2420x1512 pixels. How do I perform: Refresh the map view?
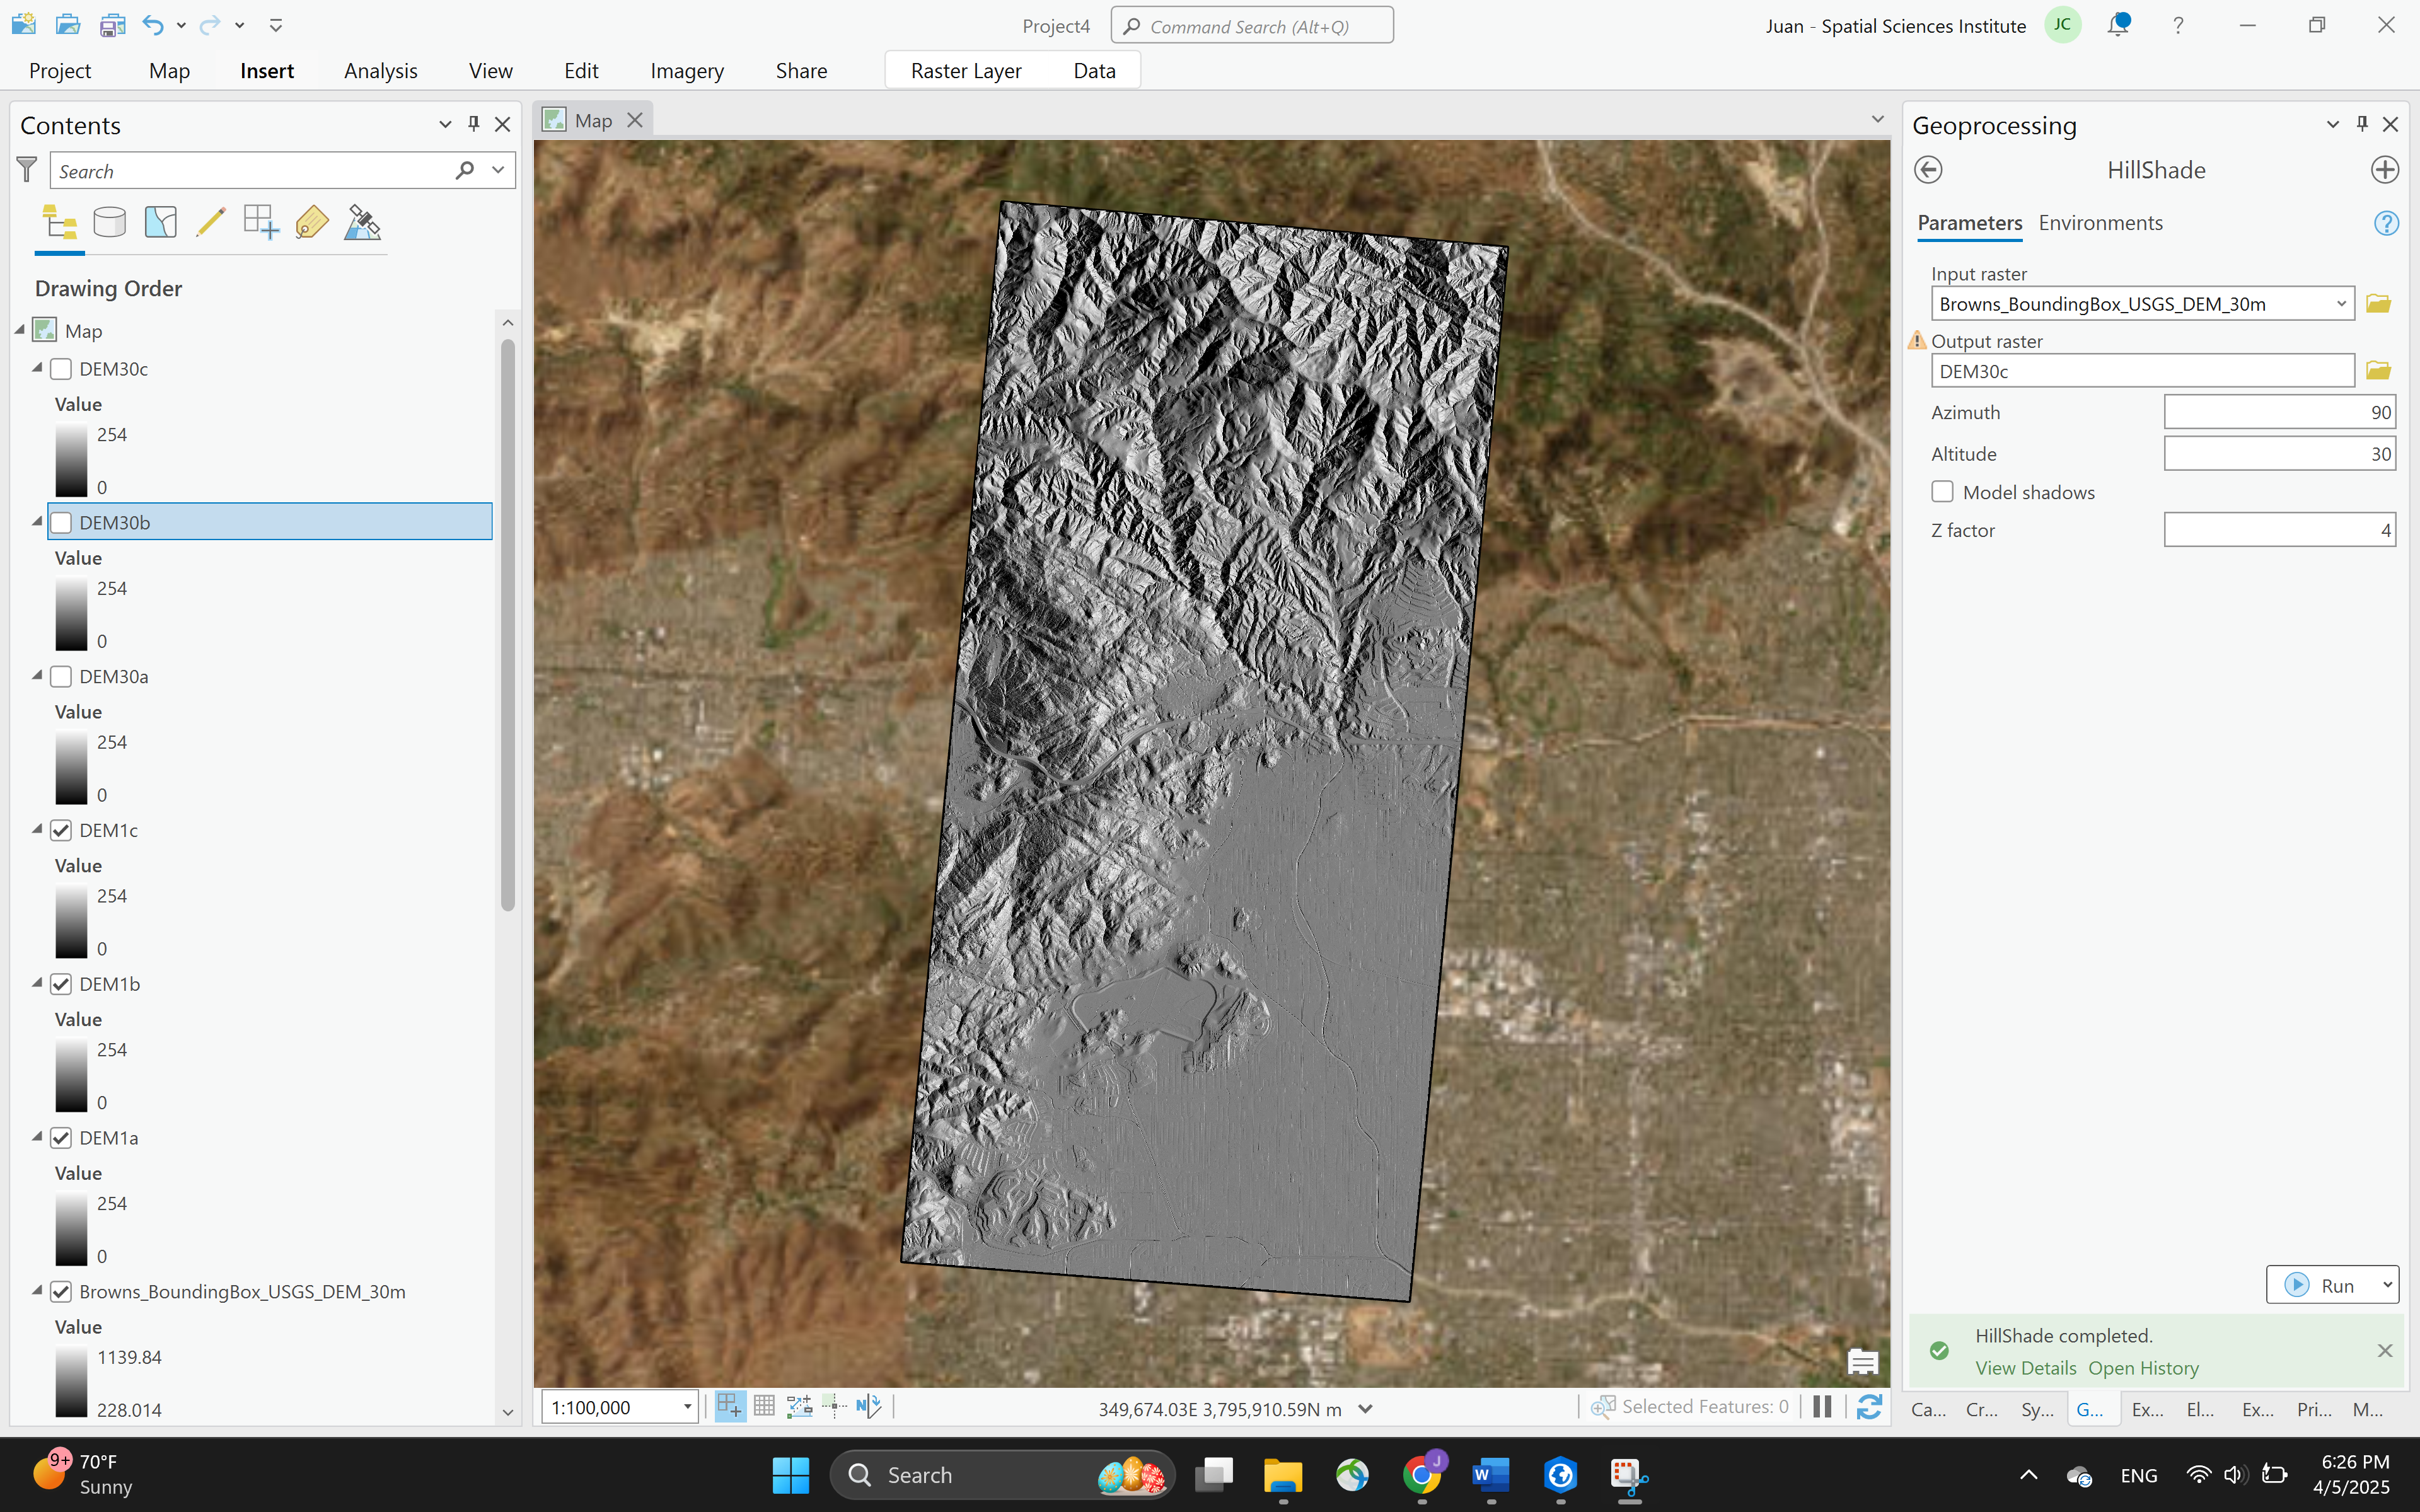1869,1407
